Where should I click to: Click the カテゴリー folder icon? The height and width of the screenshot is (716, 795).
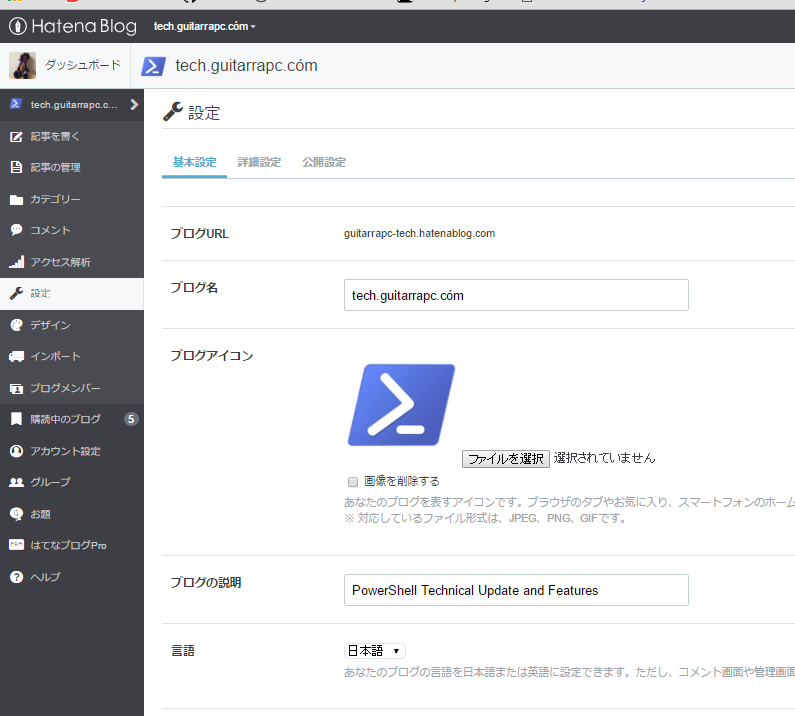tap(16, 199)
